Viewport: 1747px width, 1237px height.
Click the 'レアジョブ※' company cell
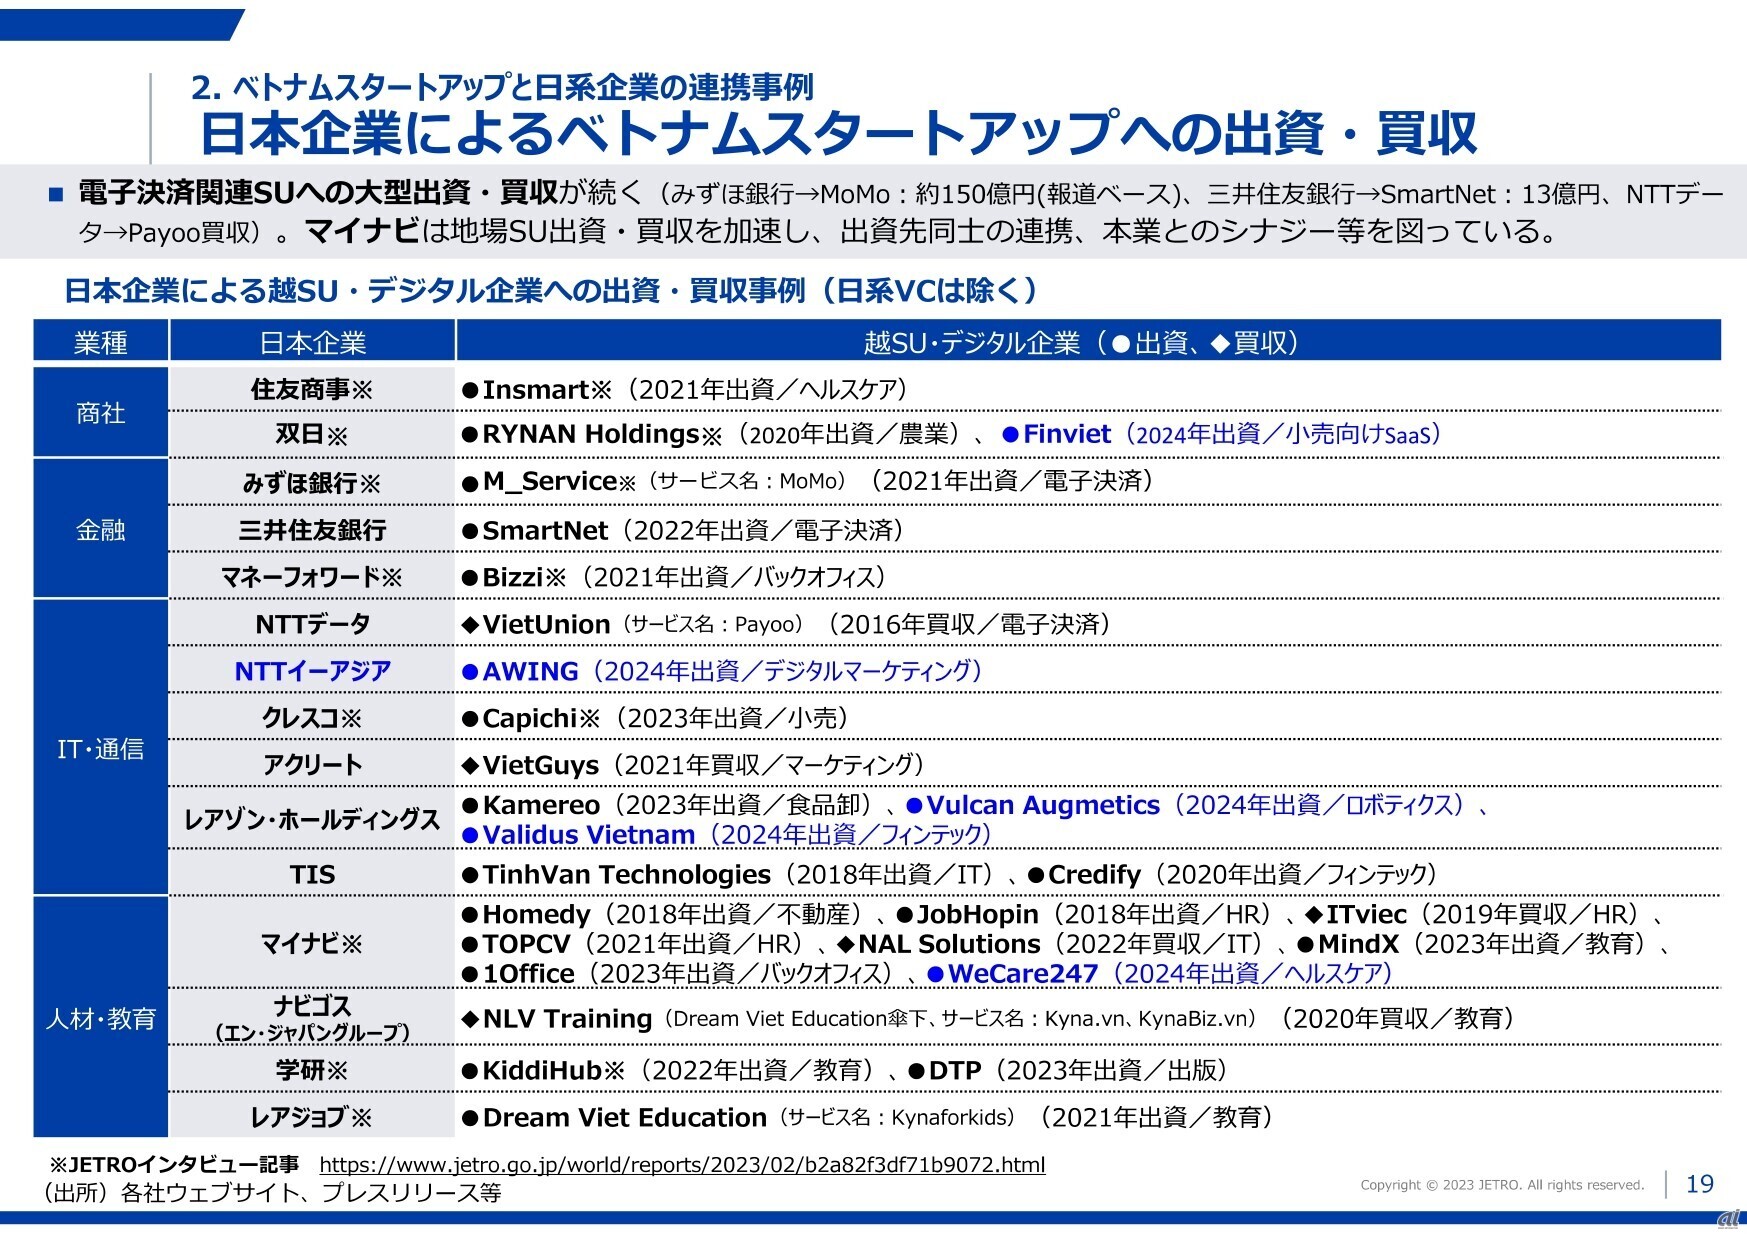(312, 1117)
